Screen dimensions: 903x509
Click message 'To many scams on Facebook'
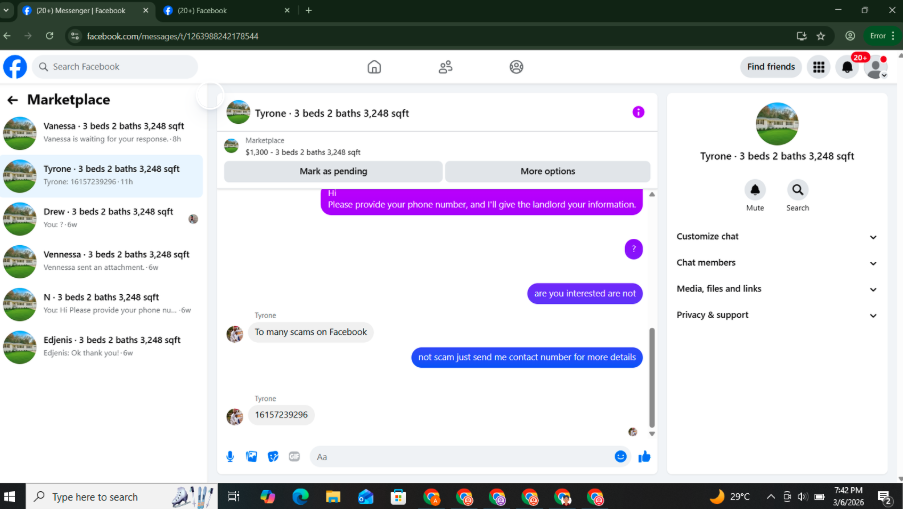click(310, 332)
